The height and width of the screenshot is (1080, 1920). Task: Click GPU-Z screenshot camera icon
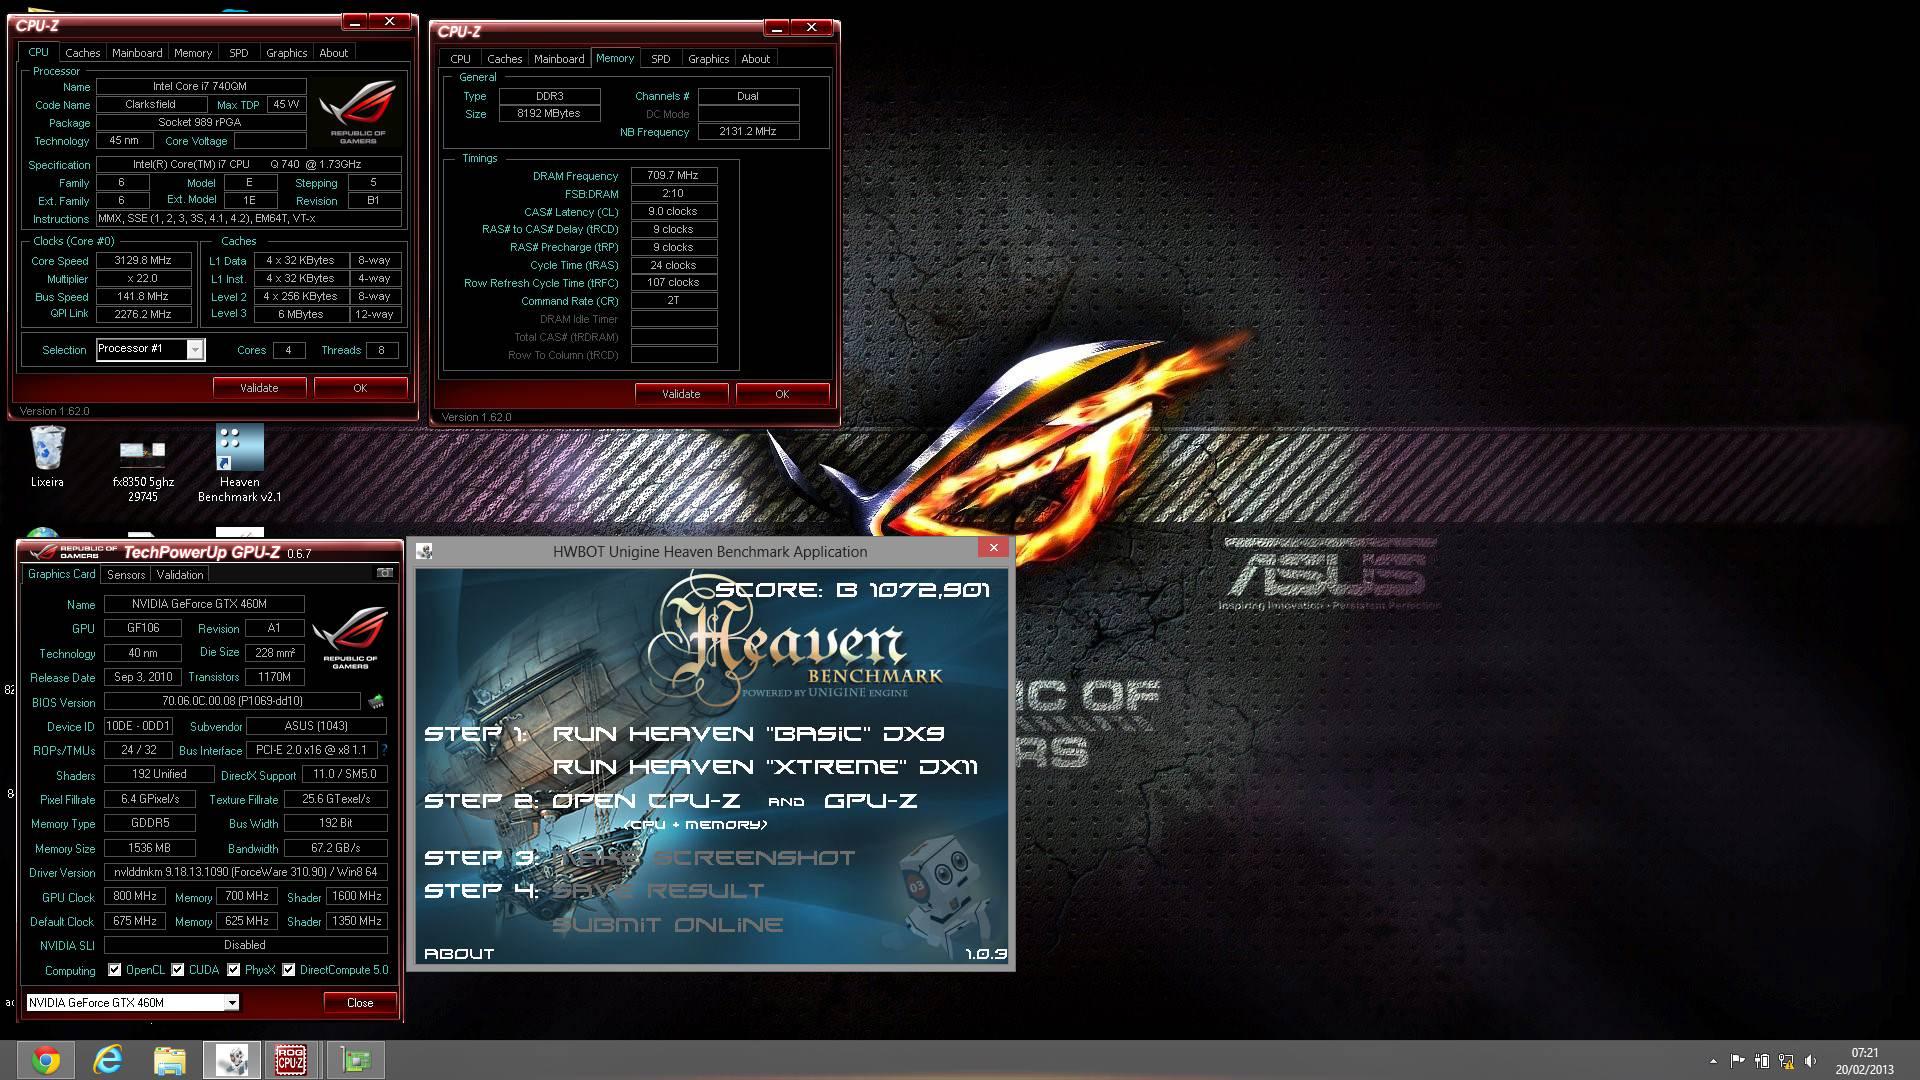click(384, 573)
